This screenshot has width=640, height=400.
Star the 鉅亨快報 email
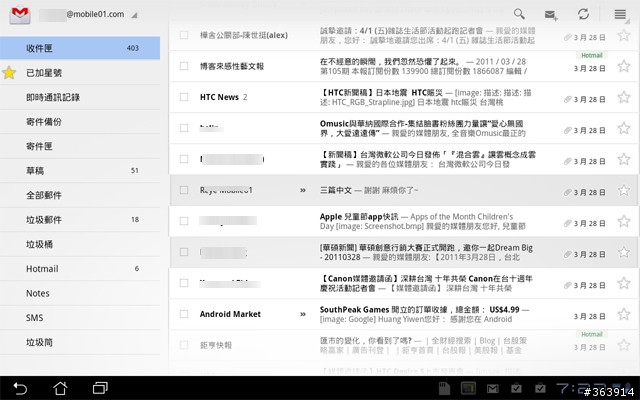[x=624, y=345]
